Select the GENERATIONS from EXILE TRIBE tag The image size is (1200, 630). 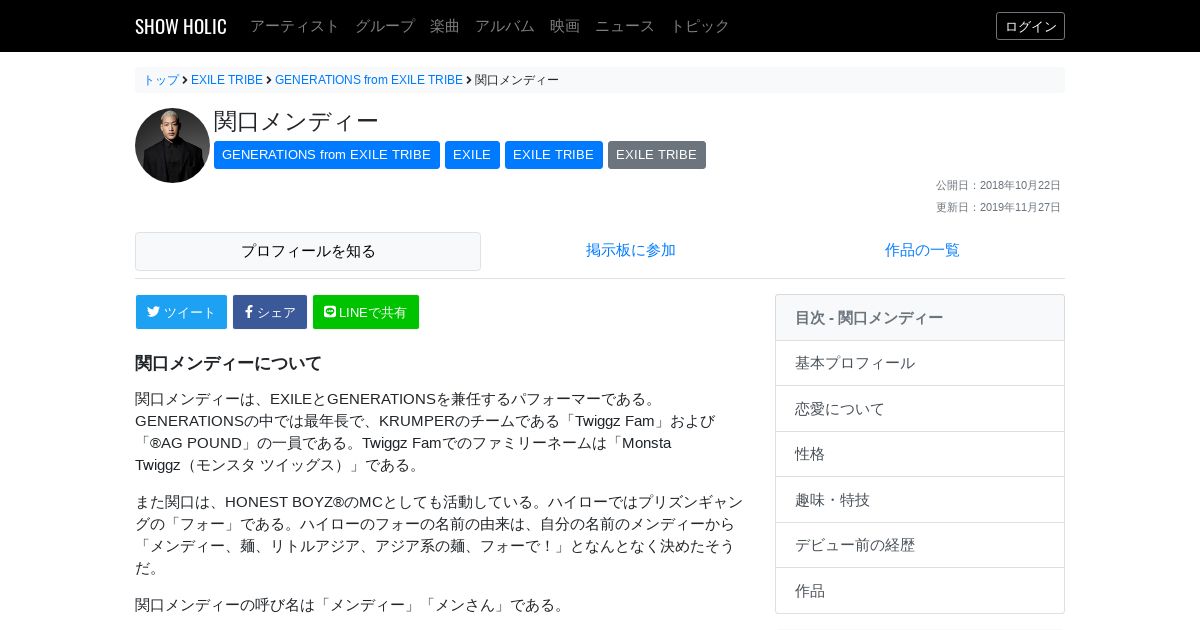coord(327,155)
